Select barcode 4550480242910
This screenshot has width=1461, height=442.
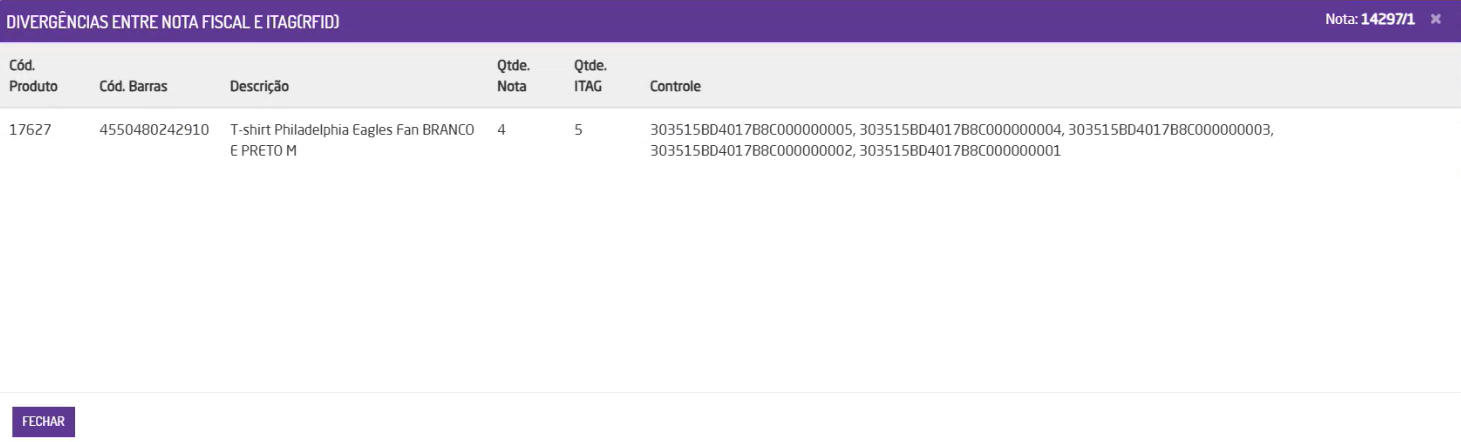[154, 130]
